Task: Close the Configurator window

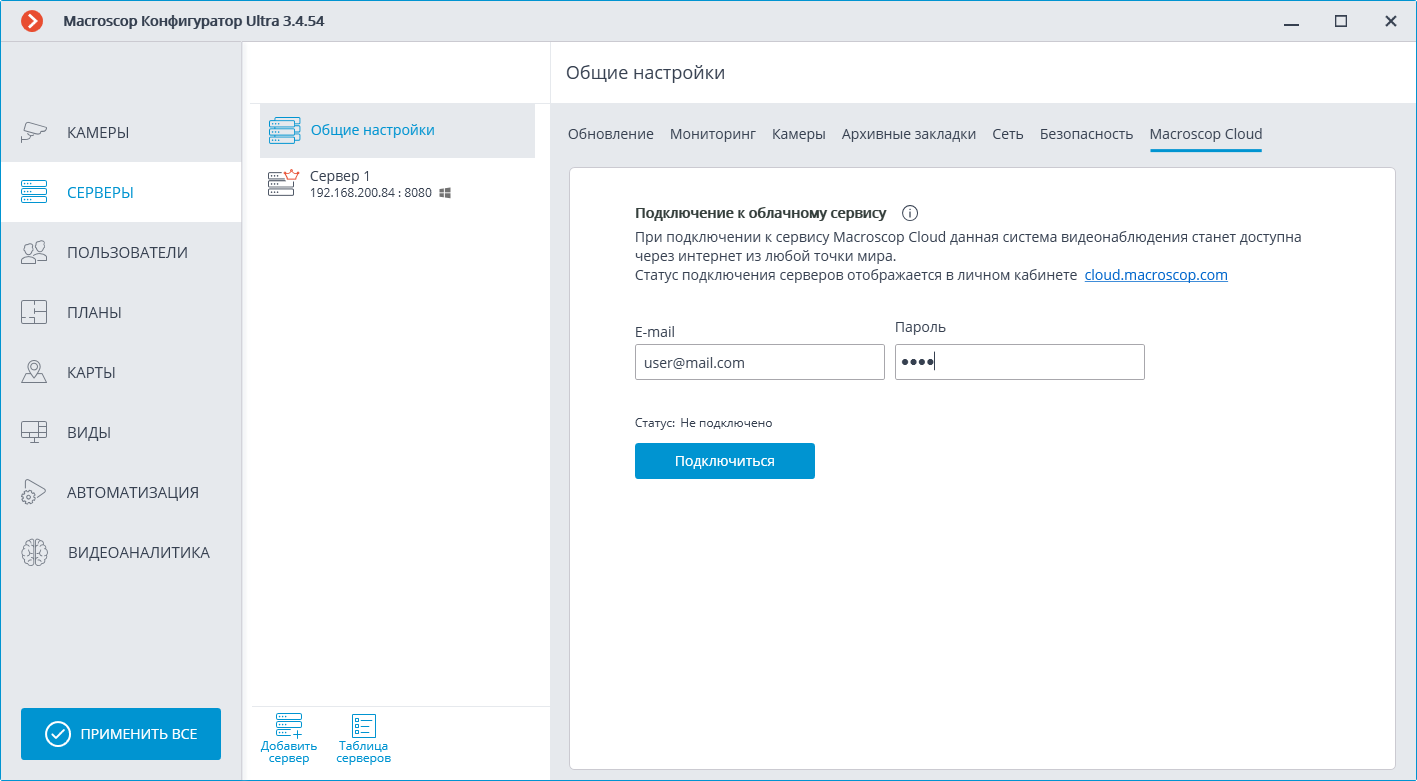Action: (x=1390, y=21)
